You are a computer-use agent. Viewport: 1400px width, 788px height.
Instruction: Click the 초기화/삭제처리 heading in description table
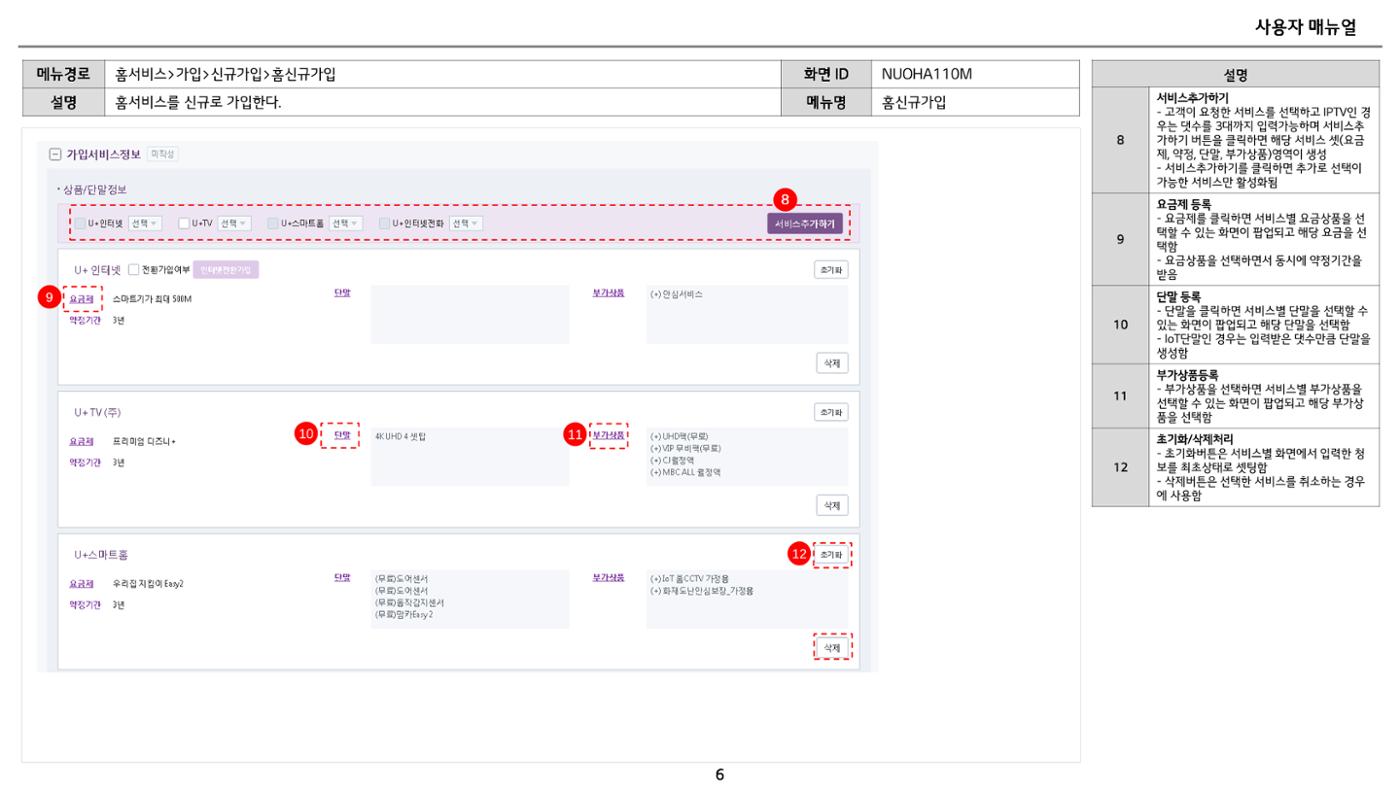(x=1195, y=438)
